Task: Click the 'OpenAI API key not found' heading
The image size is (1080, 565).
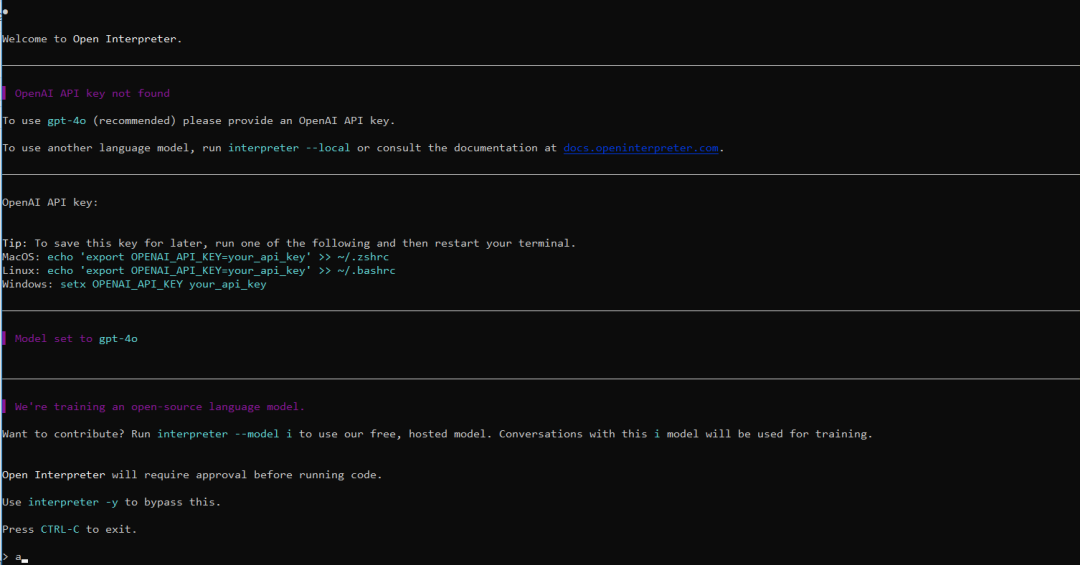Action: pyautogui.click(x=92, y=94)
